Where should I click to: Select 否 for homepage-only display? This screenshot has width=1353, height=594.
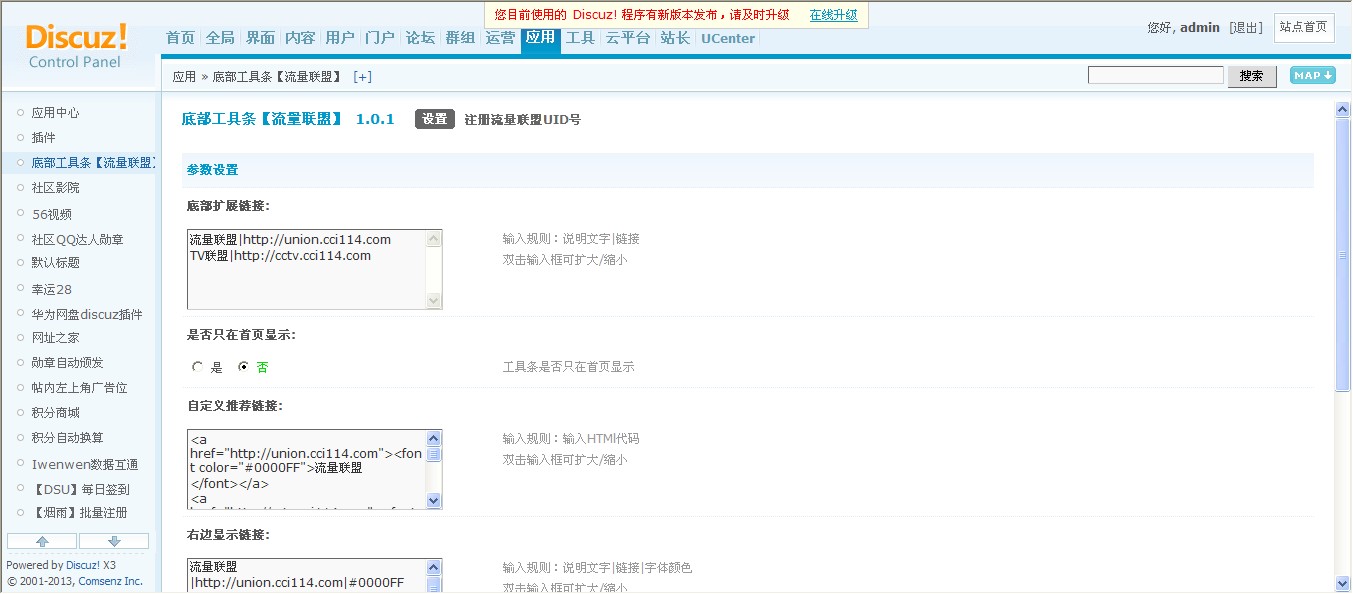click(x=243, y=367)
